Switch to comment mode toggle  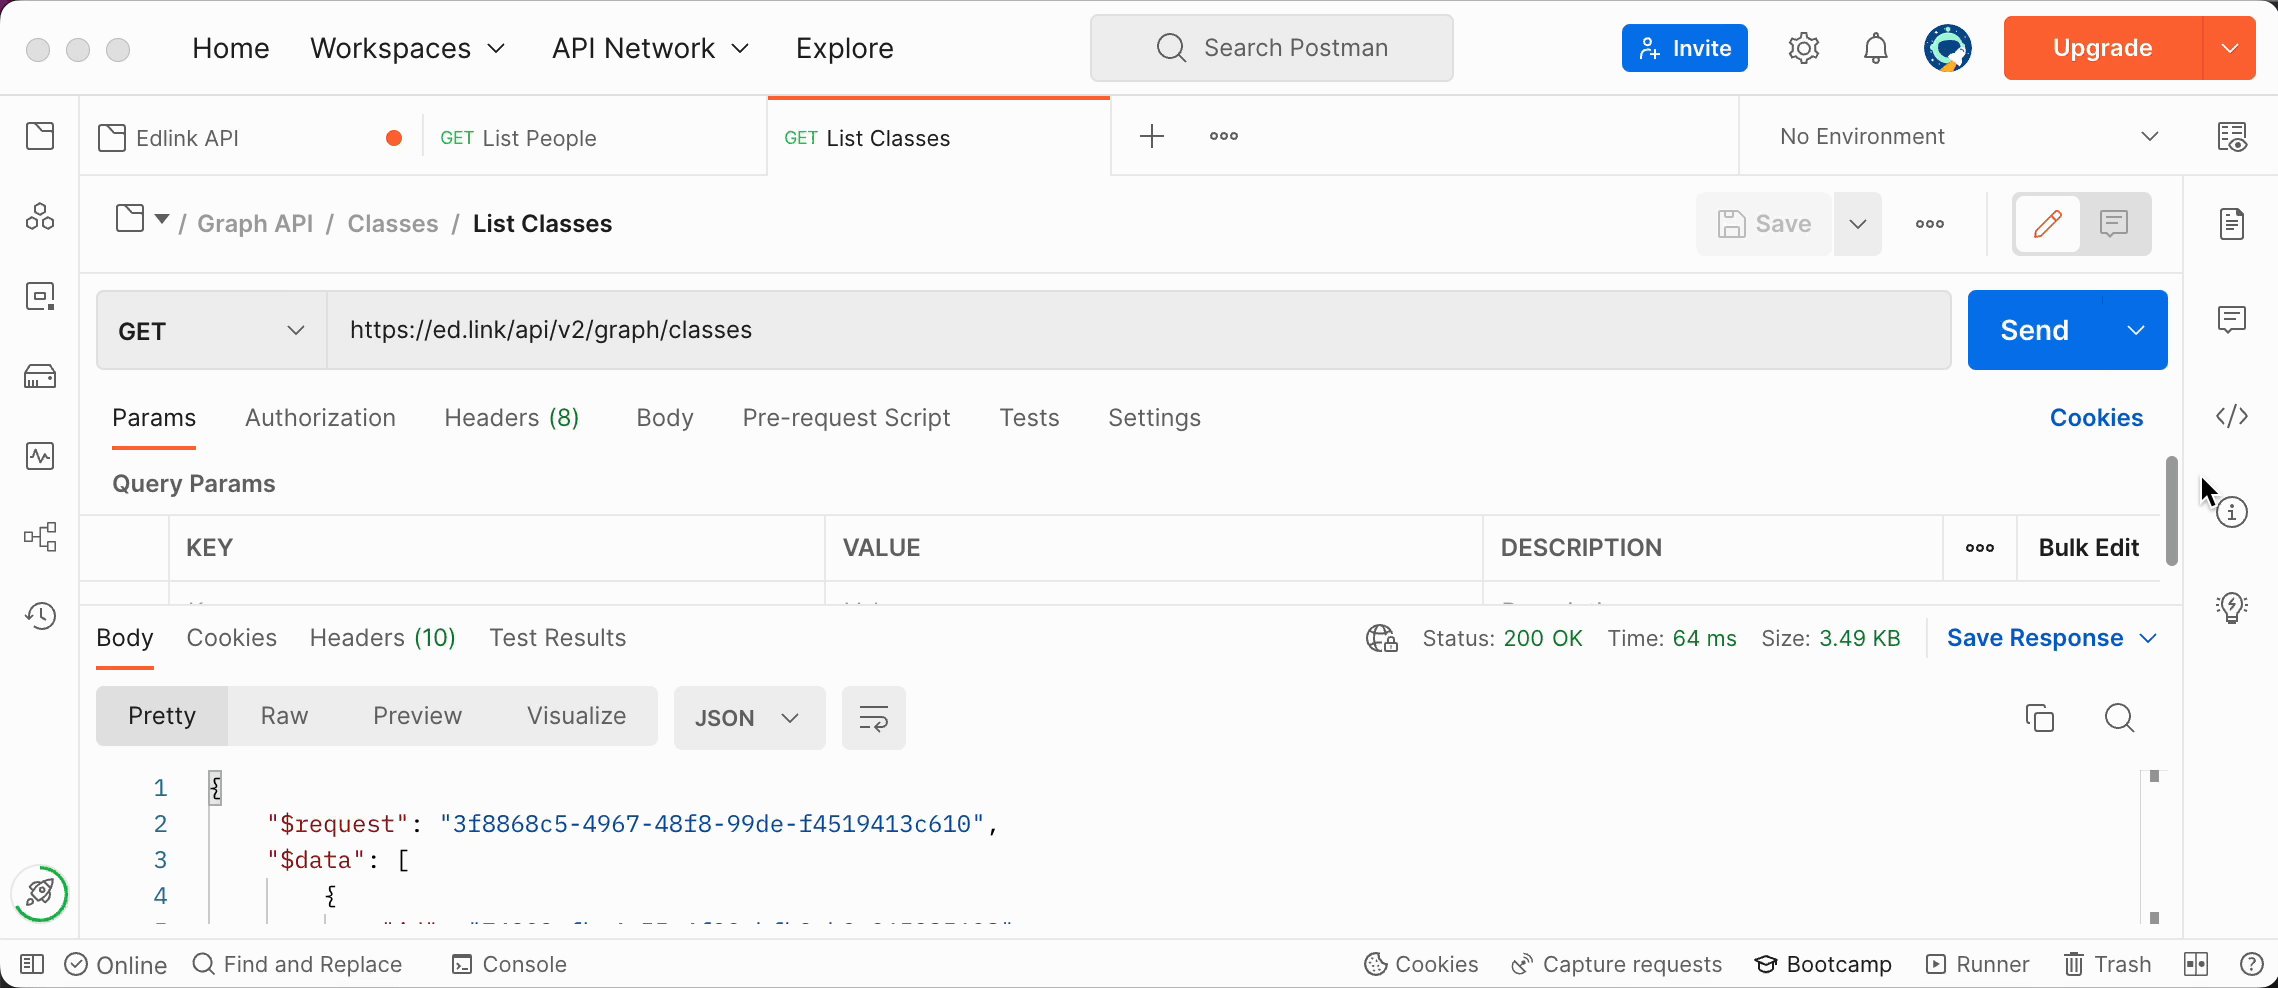(x=2114, y=223)
